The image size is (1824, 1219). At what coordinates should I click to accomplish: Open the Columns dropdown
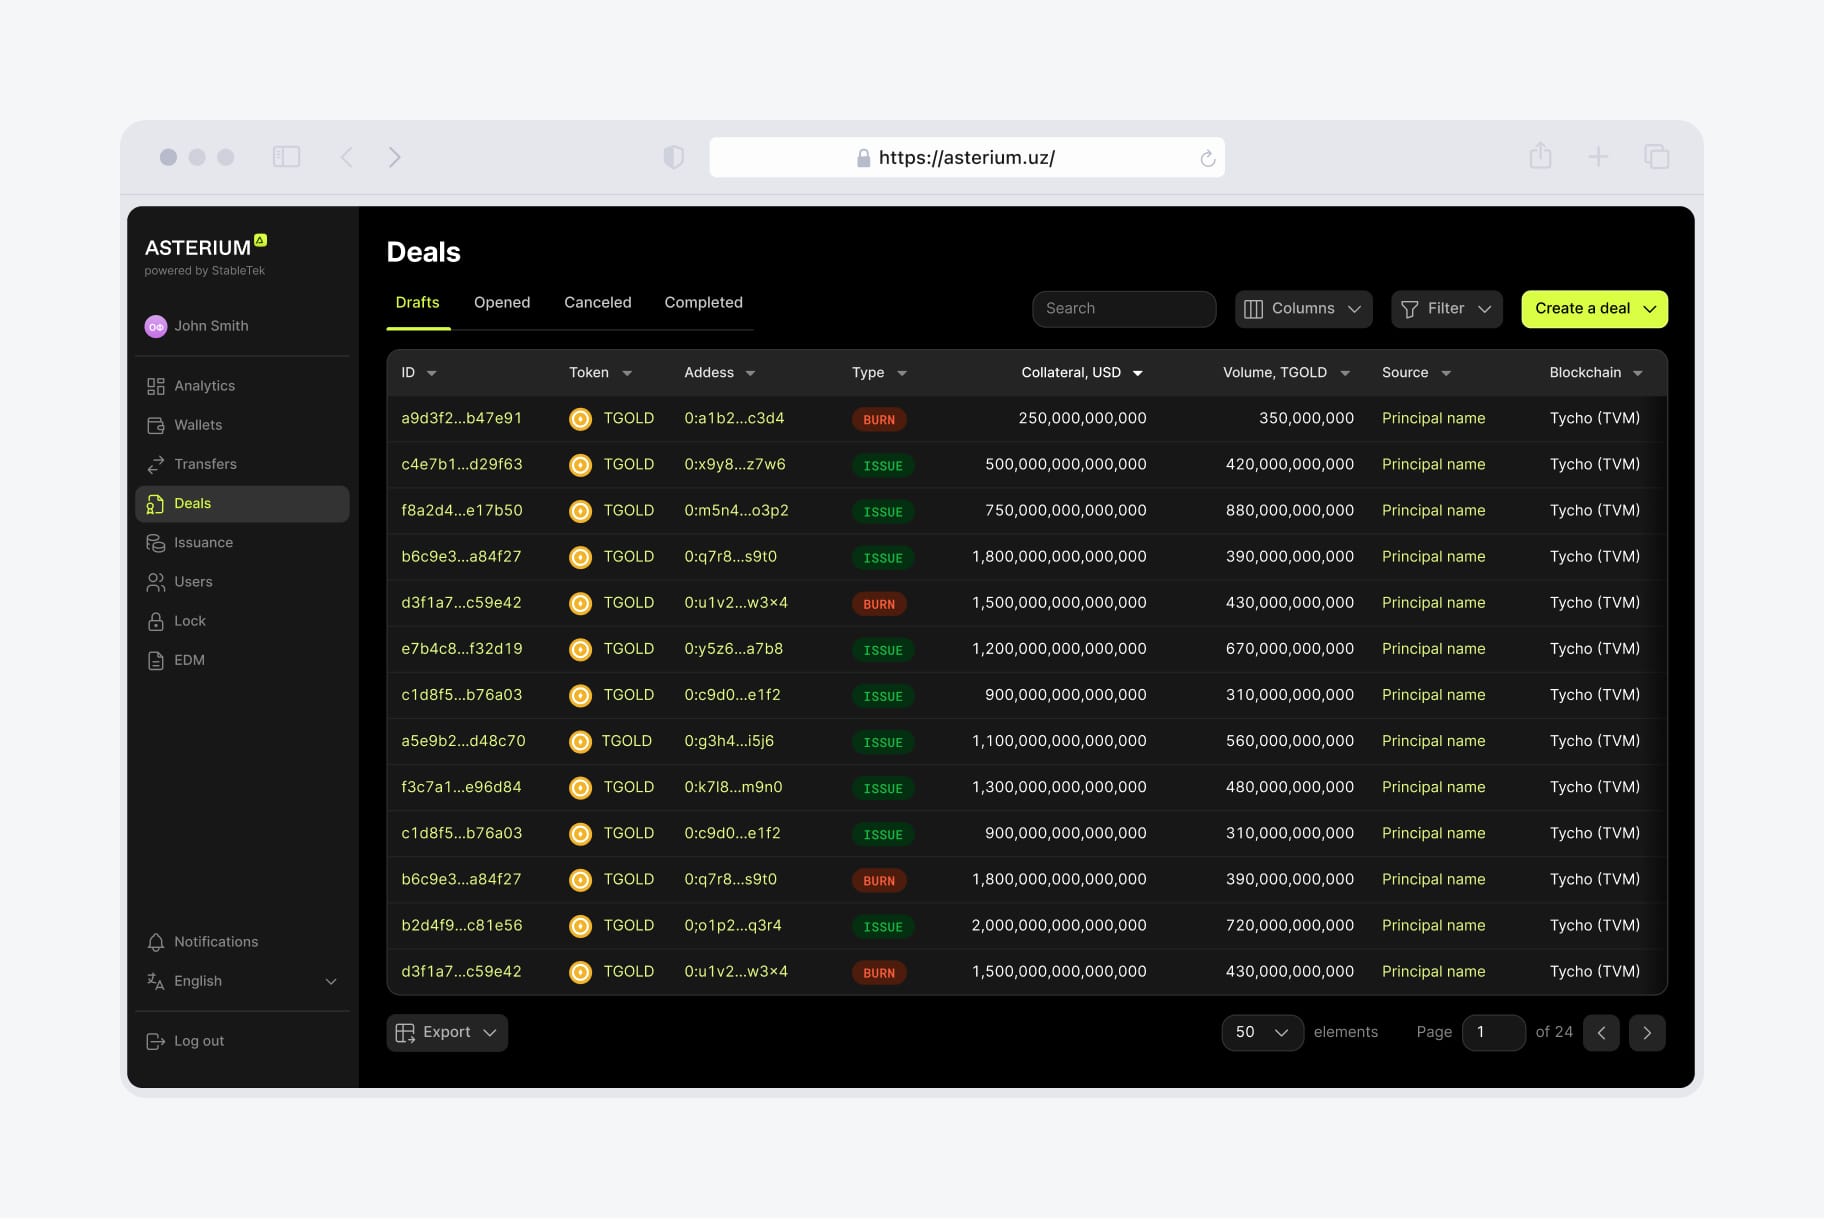coord(1303,309)
